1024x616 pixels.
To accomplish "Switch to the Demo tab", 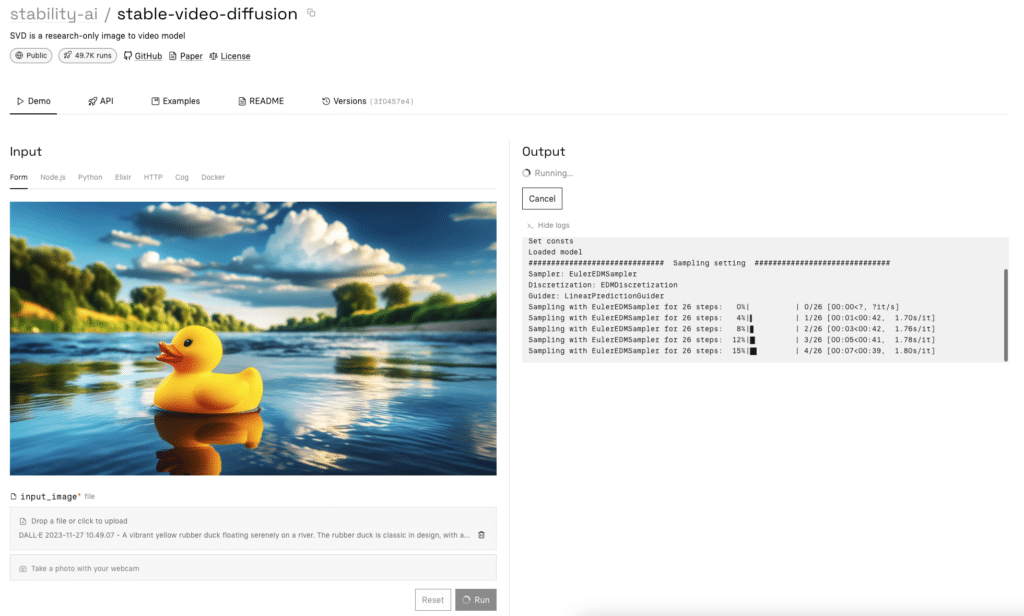I will coord(33,101).
